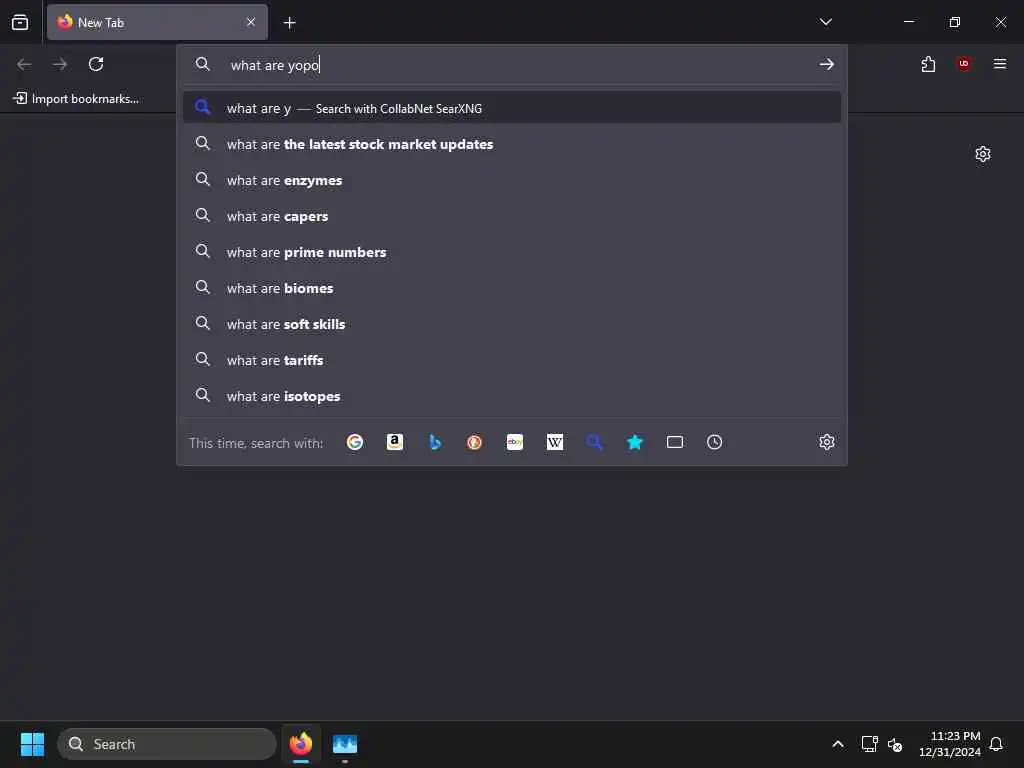
Task: Search this time with Wikipedia
Action: pos(554,442)
